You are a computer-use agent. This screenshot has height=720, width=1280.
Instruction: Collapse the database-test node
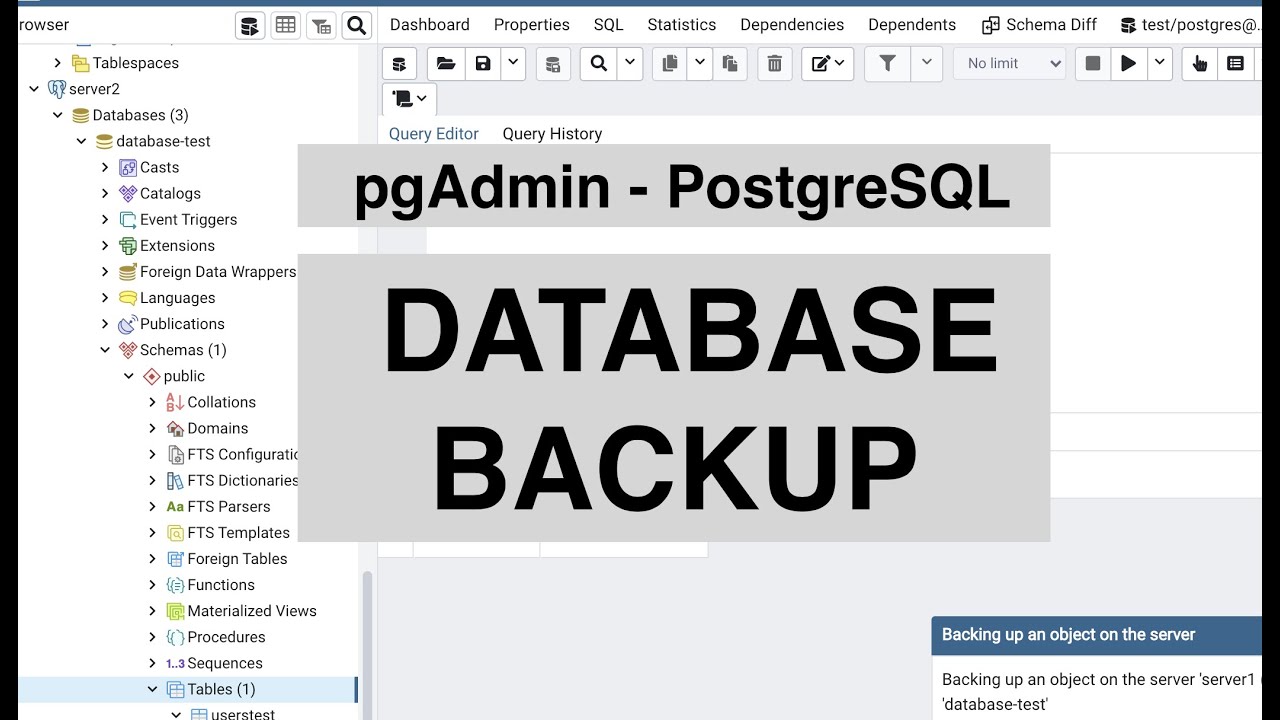82,141
